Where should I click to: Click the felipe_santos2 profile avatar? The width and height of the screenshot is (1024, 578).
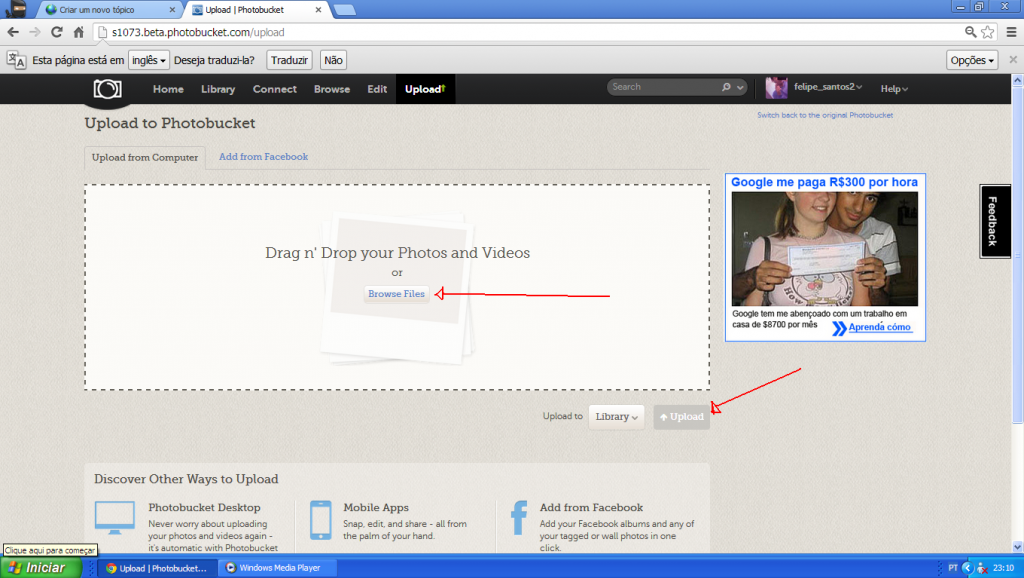(x=776, y=88)
